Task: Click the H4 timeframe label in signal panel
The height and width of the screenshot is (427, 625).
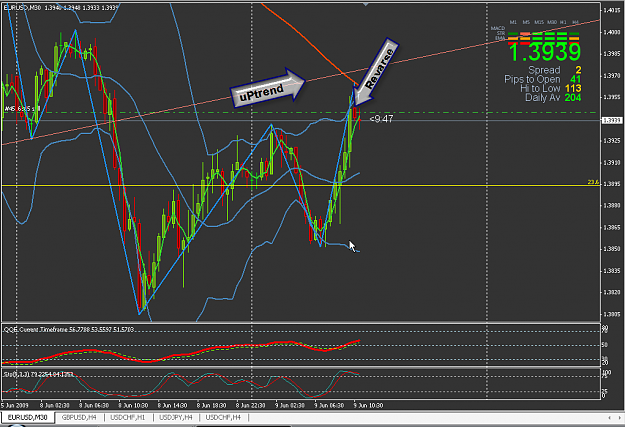Action: [x=575, y=22]
